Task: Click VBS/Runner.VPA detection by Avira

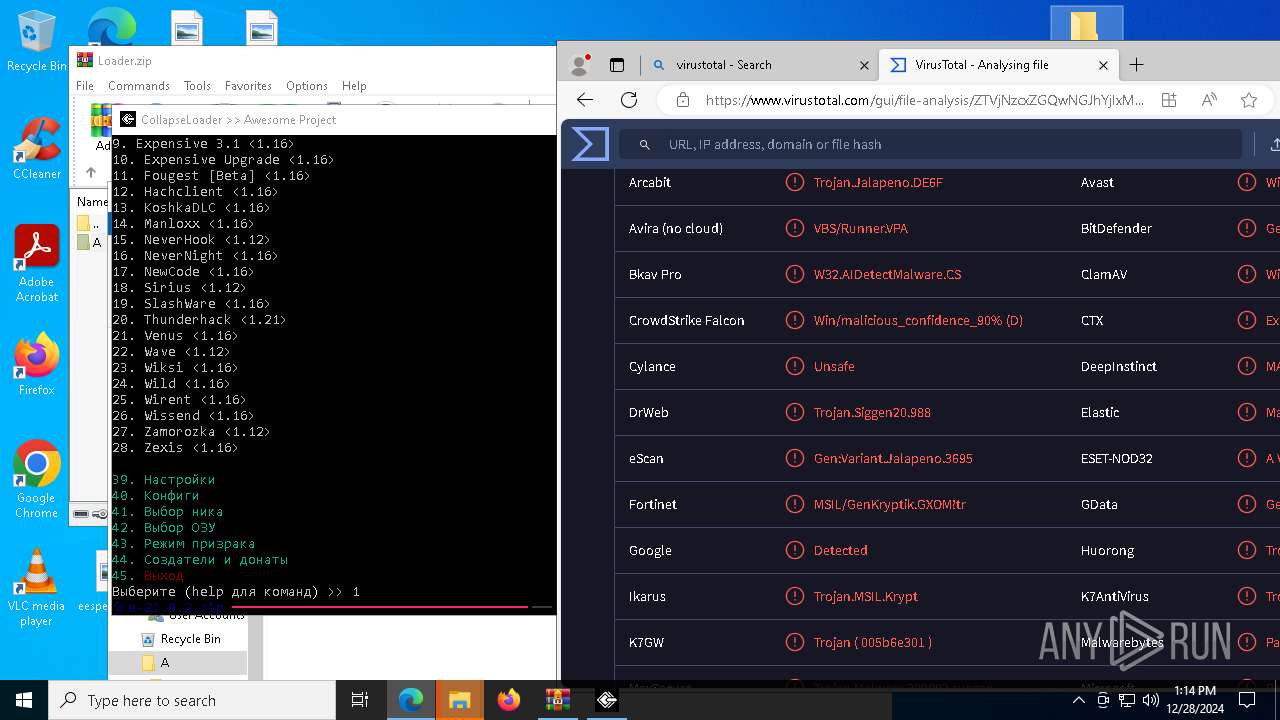Action: pyautogui.click(x=861, y=228)
